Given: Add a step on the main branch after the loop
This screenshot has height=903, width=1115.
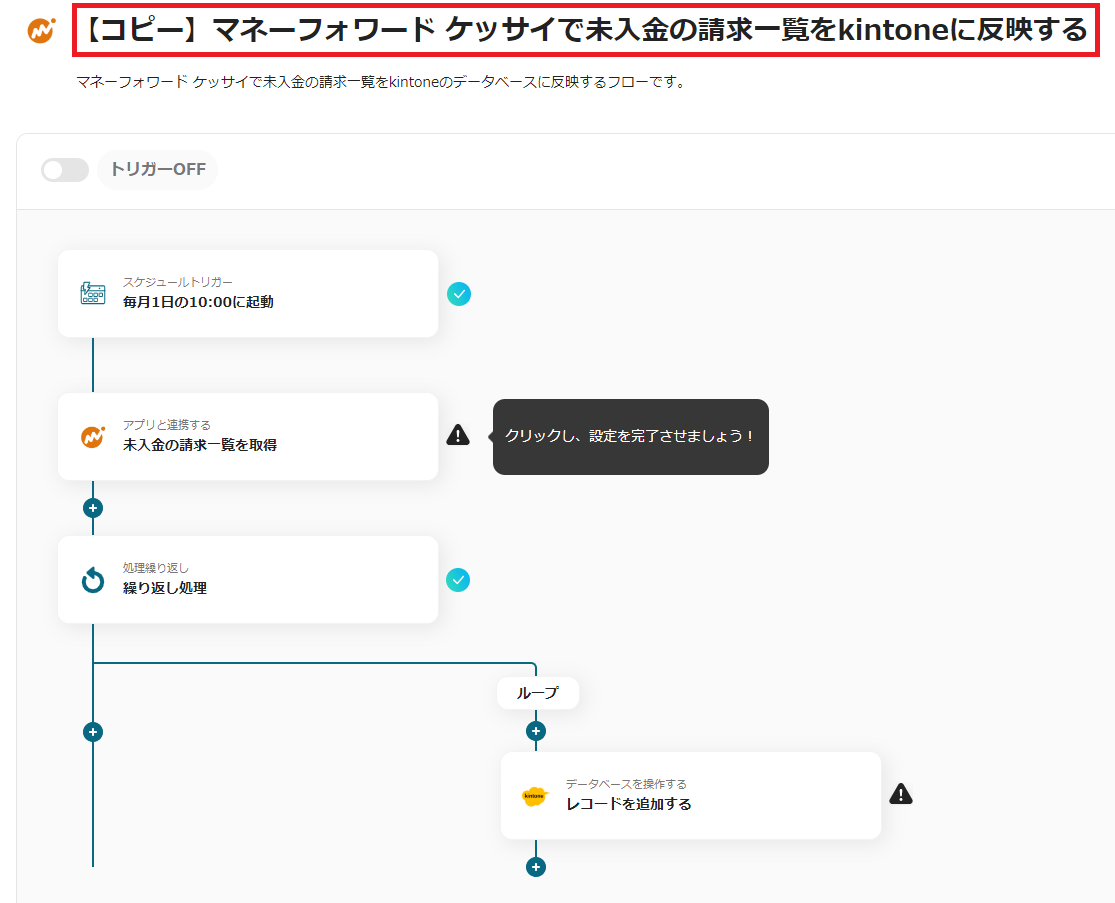Looking at the screenshot, I should tap(93, 732).
